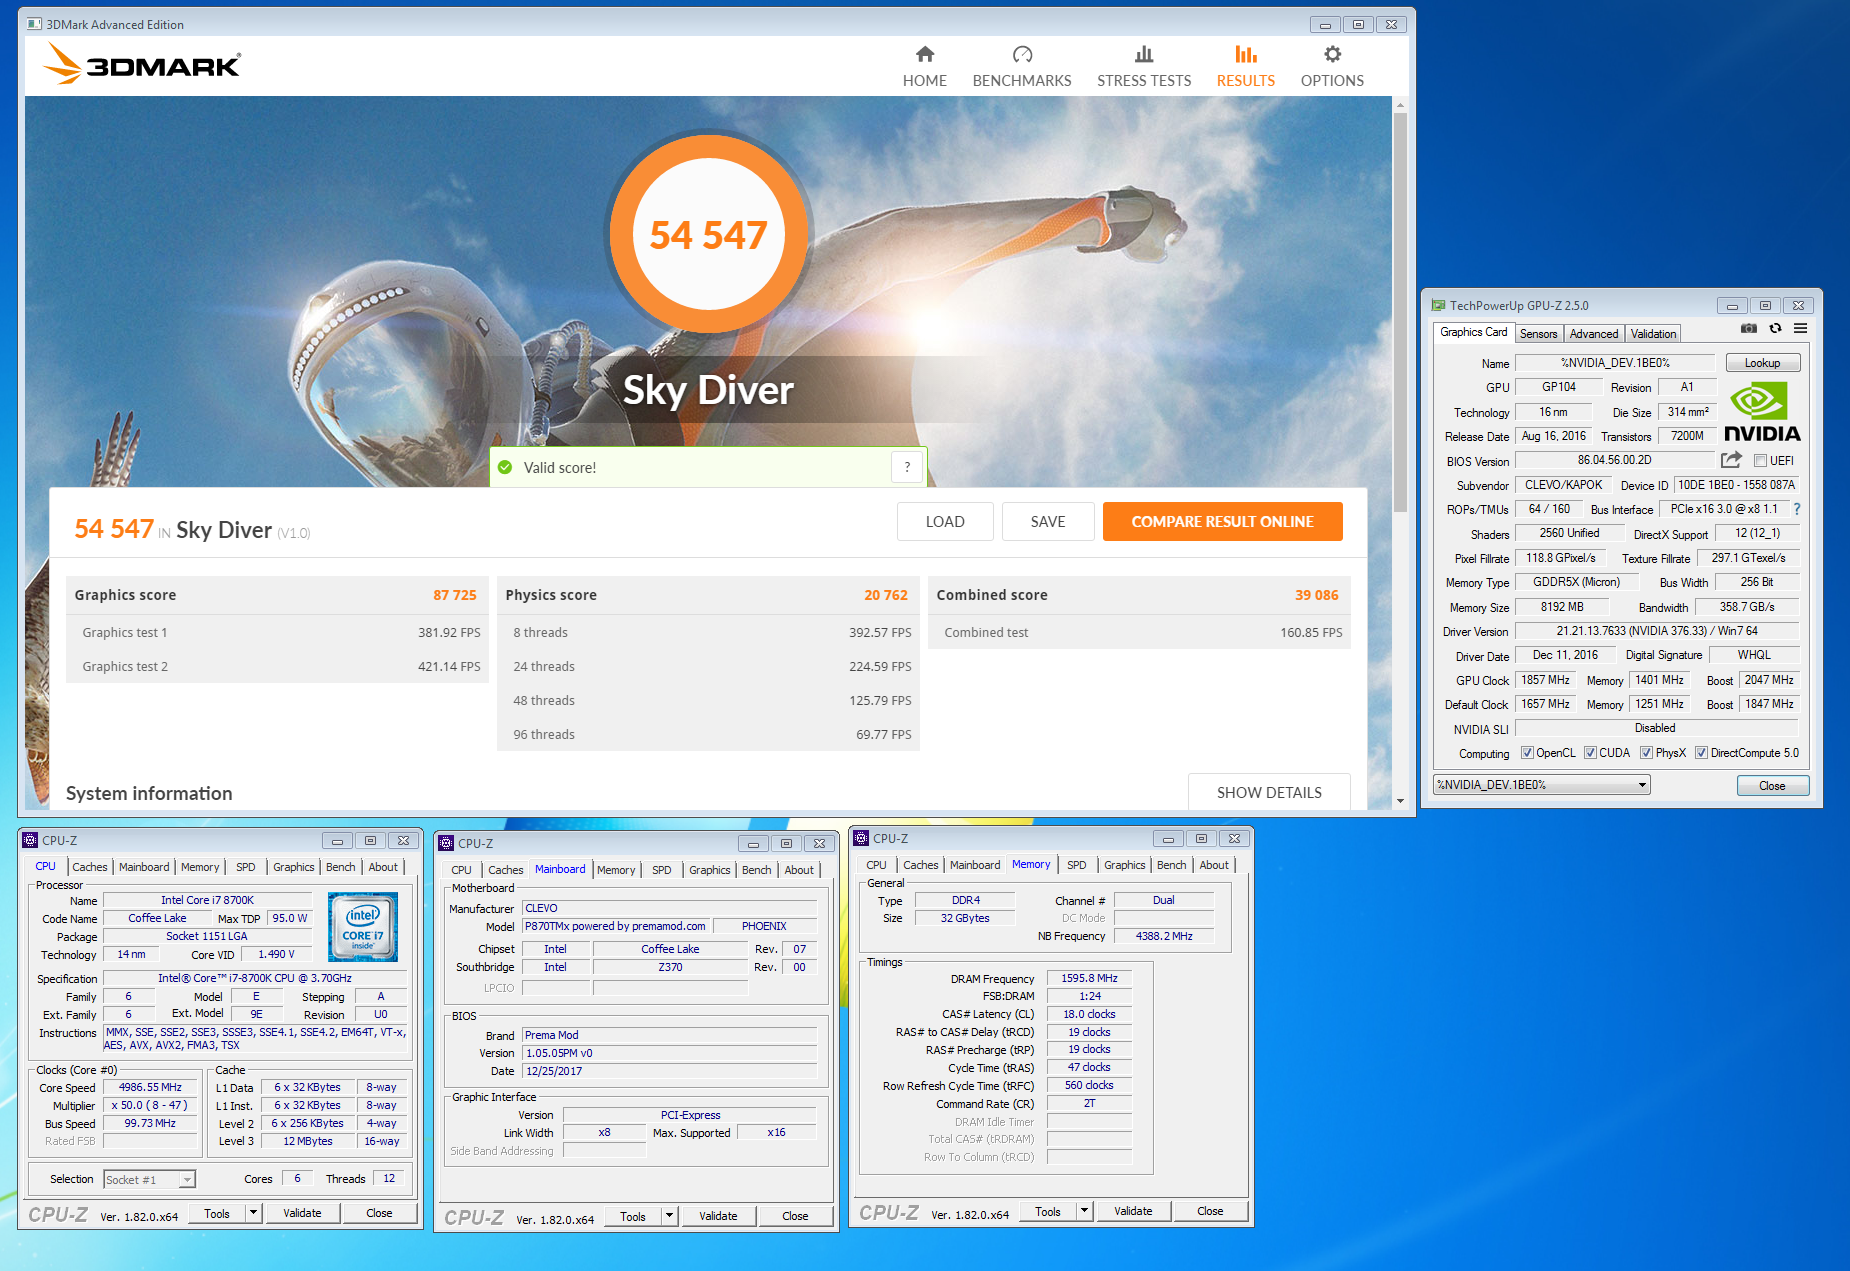Open the %NVIDIA_DEV.1BE0% GPU selector dropdown
Viewport: 1850px width, 1271px height.
point(1542,785)
